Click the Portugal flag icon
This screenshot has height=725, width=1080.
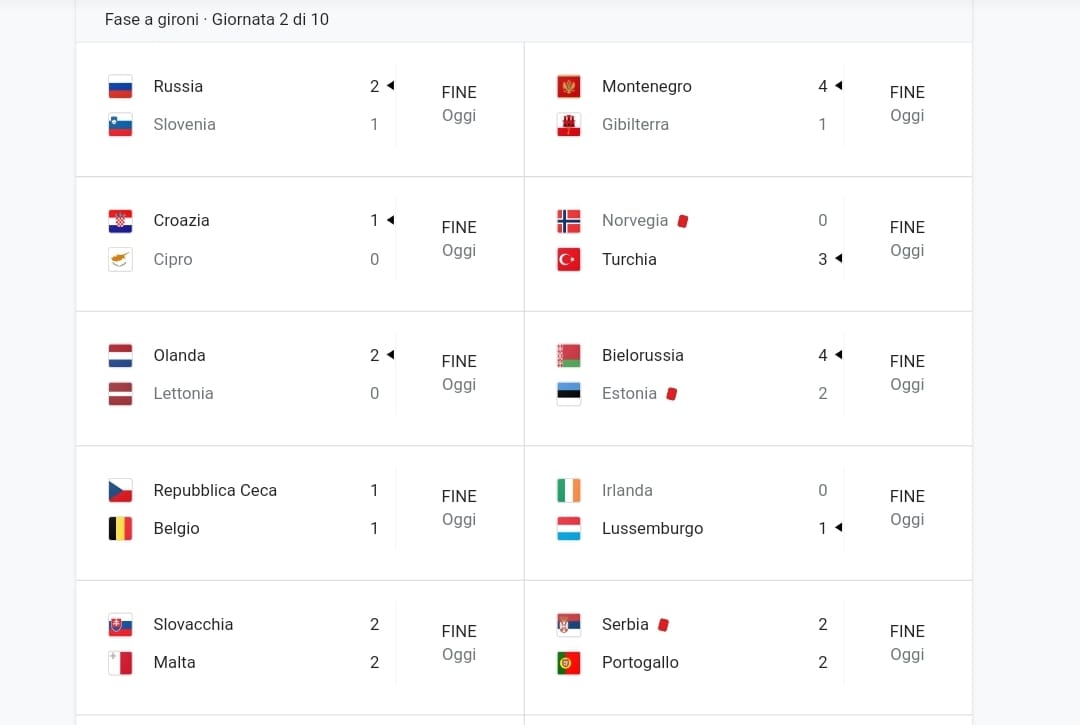(569, 663)
